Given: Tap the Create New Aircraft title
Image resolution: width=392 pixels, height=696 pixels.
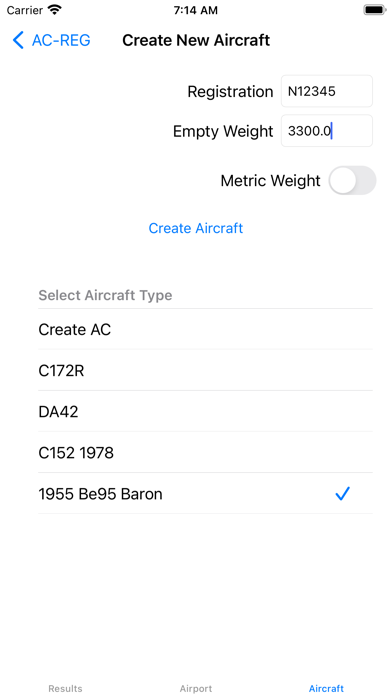Looking at the screenshot, I should 196,40.
